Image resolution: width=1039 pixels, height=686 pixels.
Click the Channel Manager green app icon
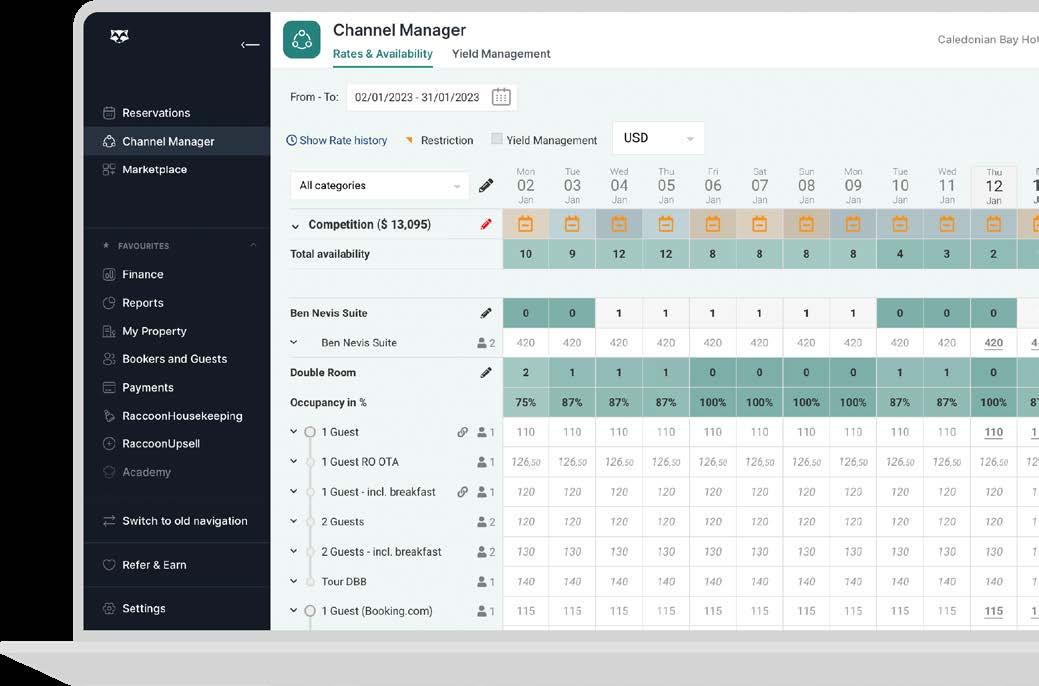click(x=301, y=40)
